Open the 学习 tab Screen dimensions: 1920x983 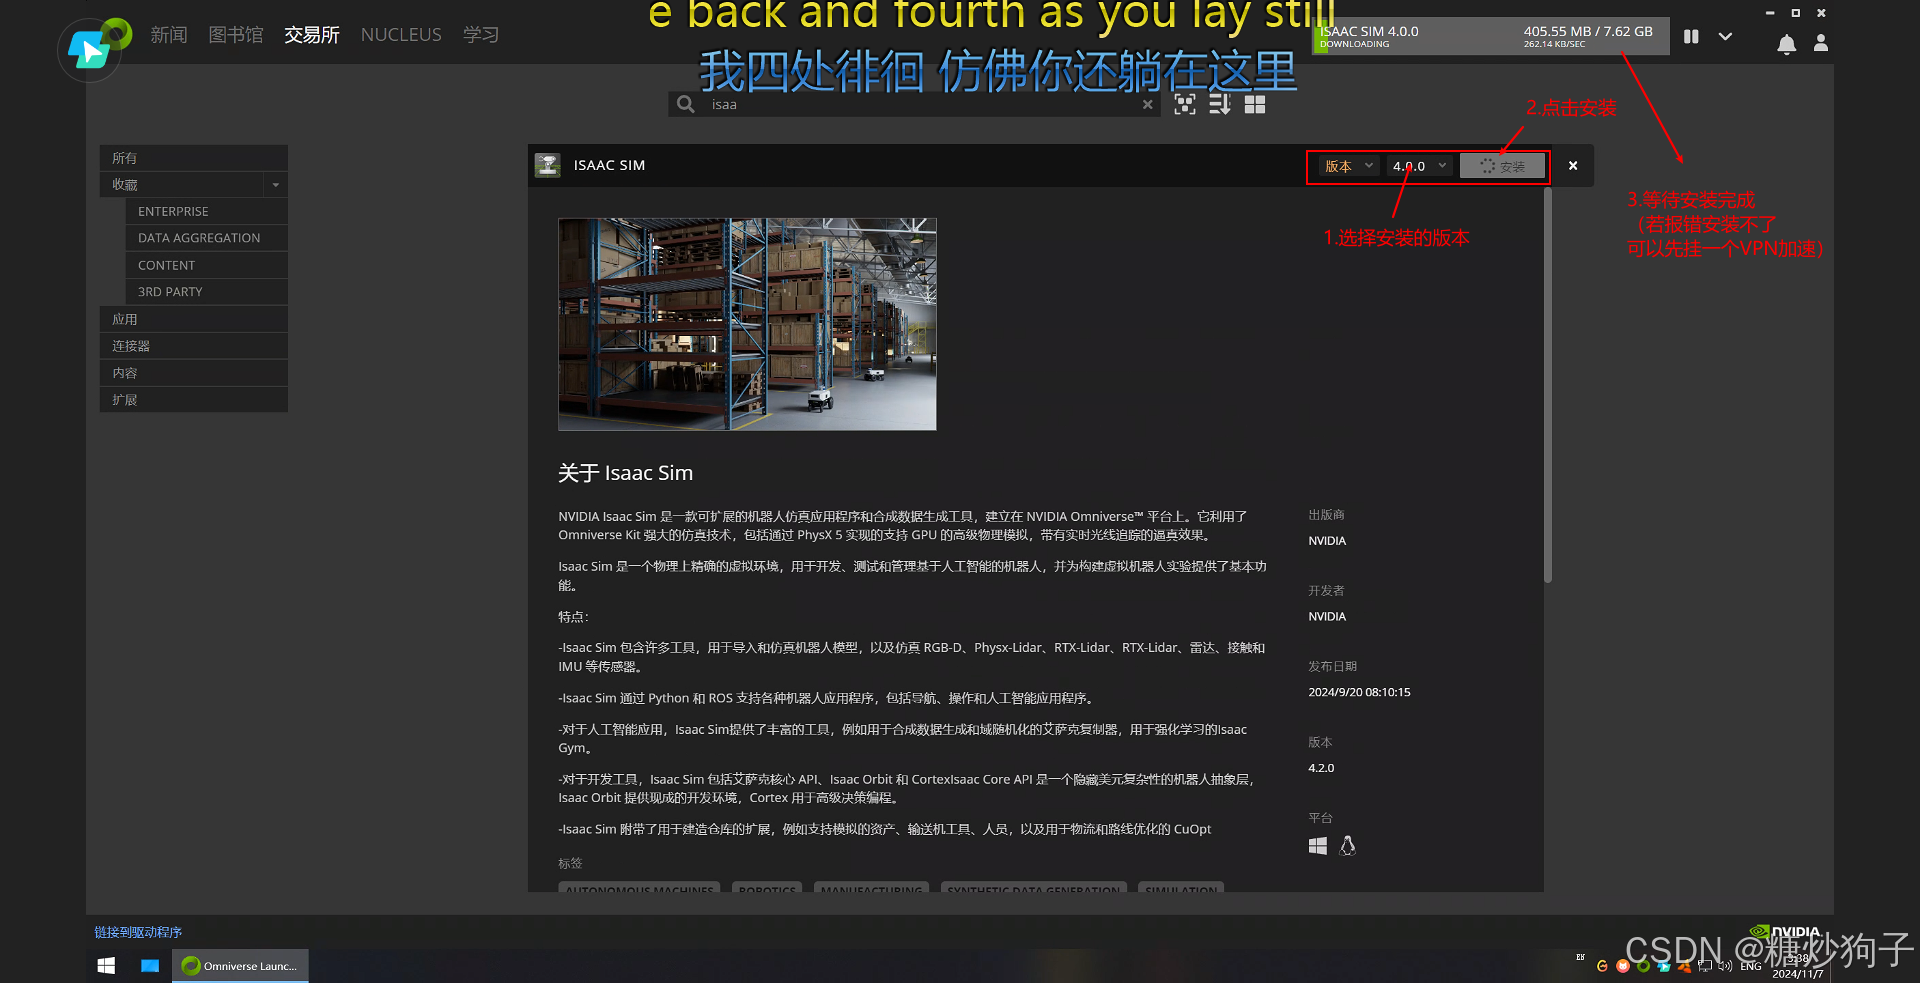[481, 35]
